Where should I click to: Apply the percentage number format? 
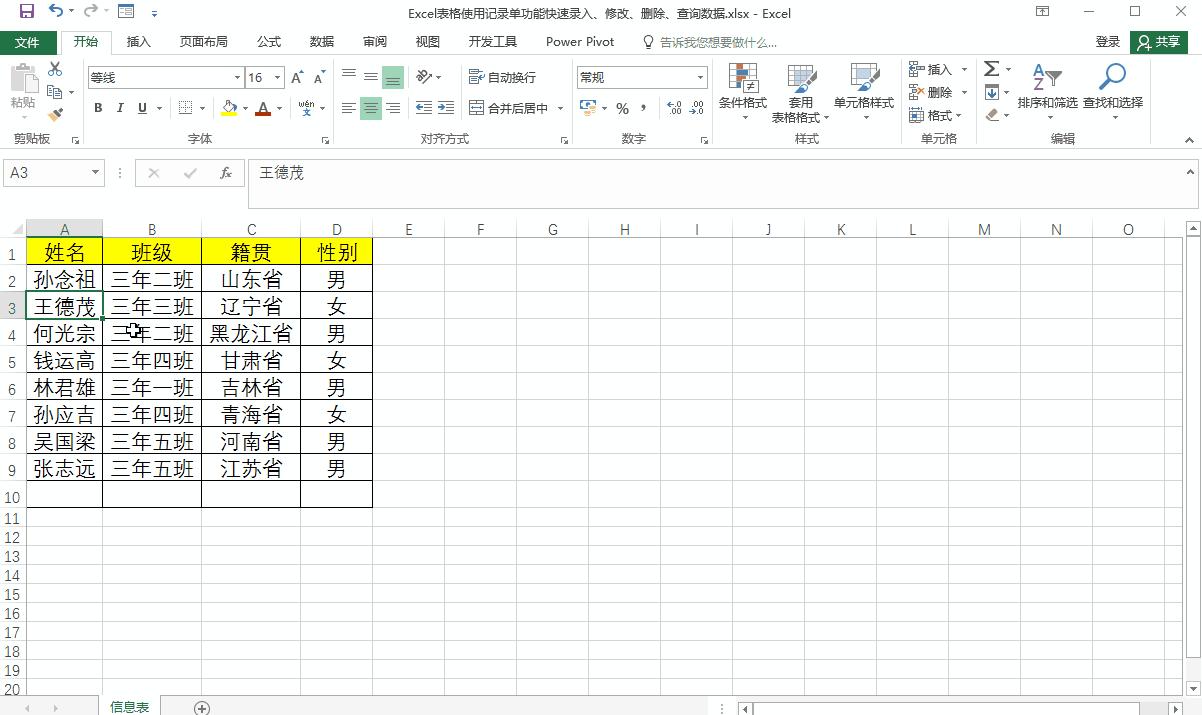click(622, 108)
